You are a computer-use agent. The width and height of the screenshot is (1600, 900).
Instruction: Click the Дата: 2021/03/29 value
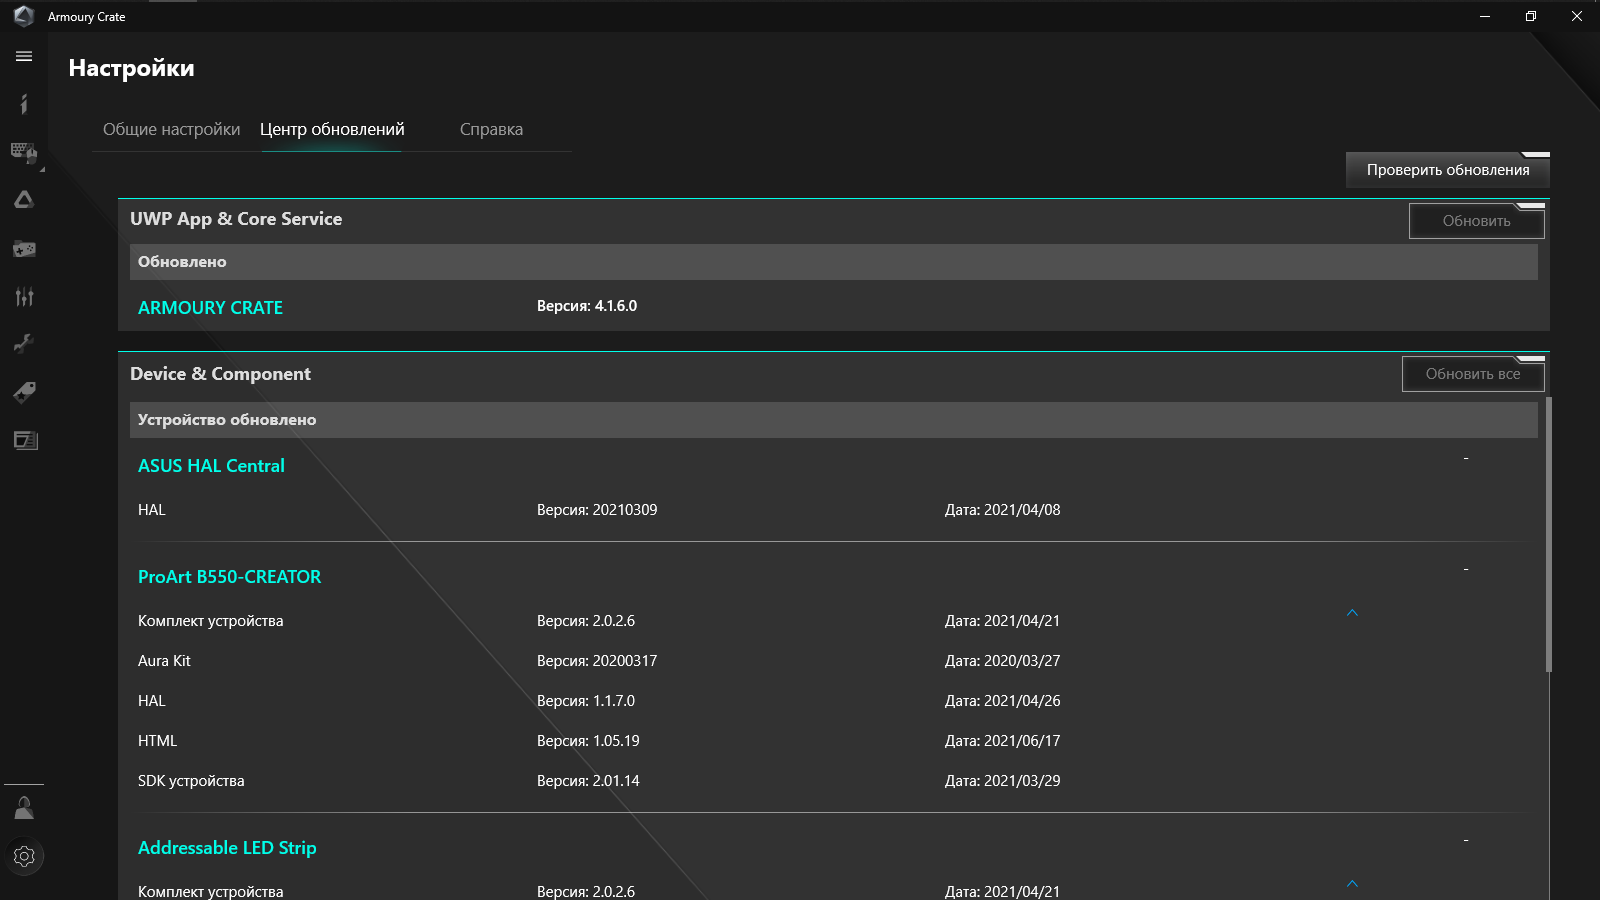coord(1002,781)
